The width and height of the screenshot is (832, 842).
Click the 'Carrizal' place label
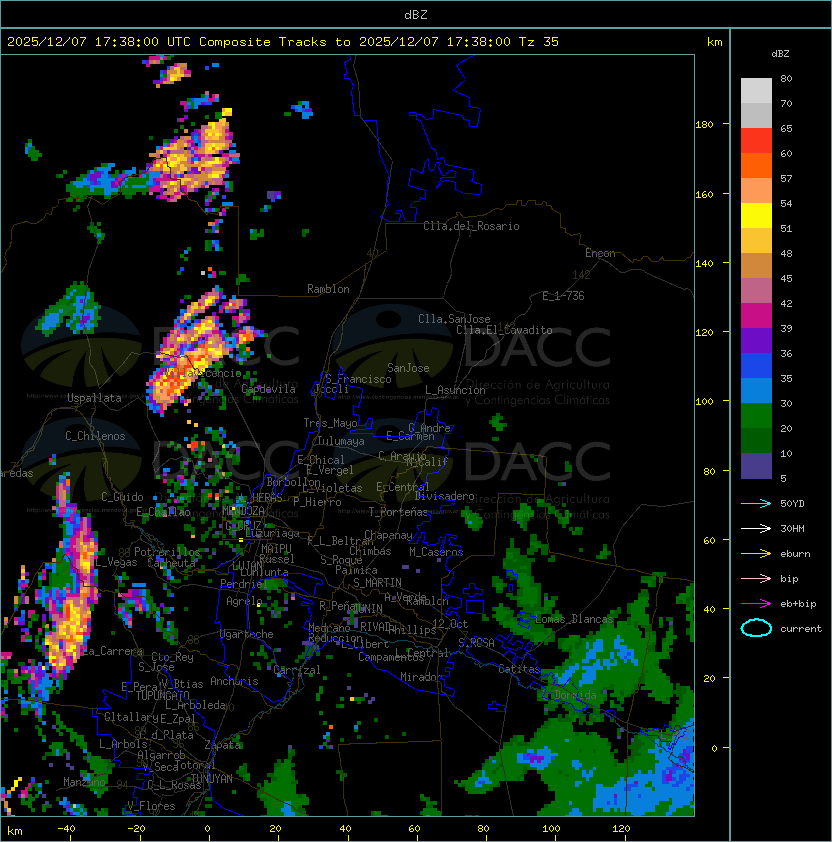point(296,670)
